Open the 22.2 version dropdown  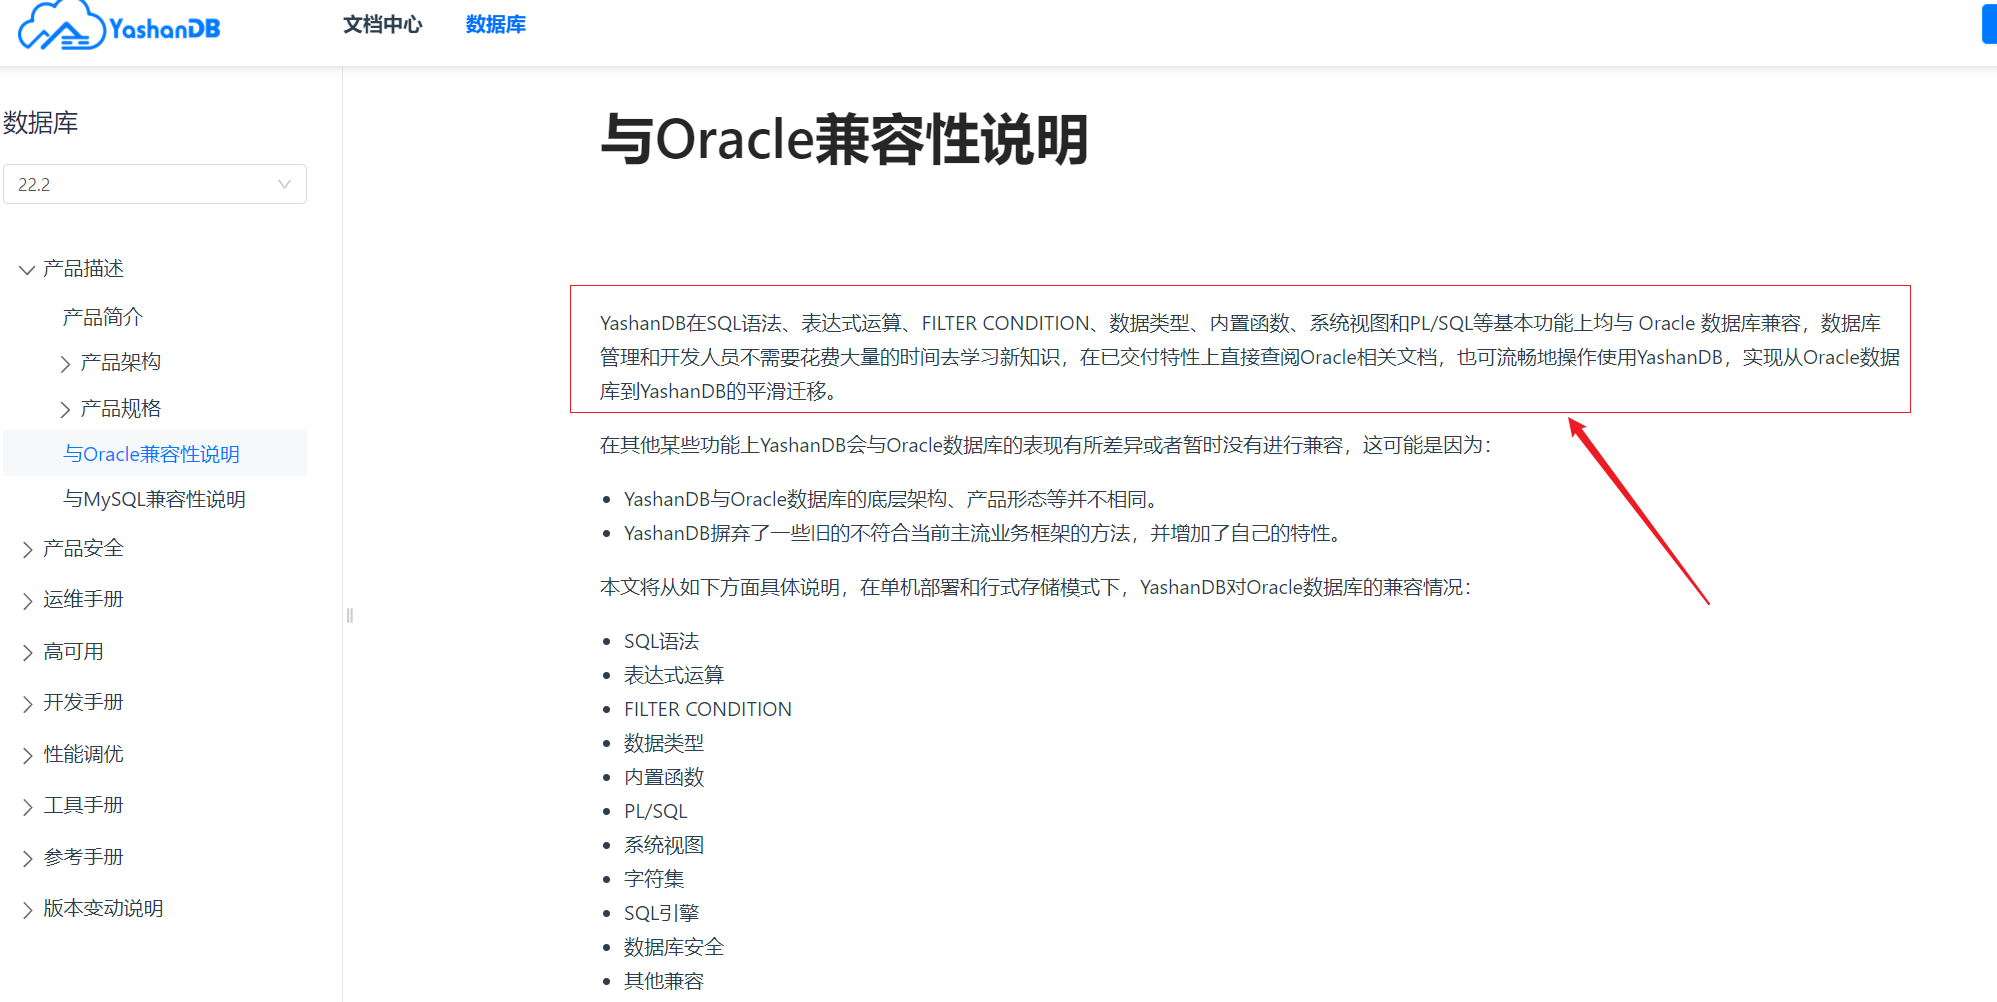coord(155,184)
